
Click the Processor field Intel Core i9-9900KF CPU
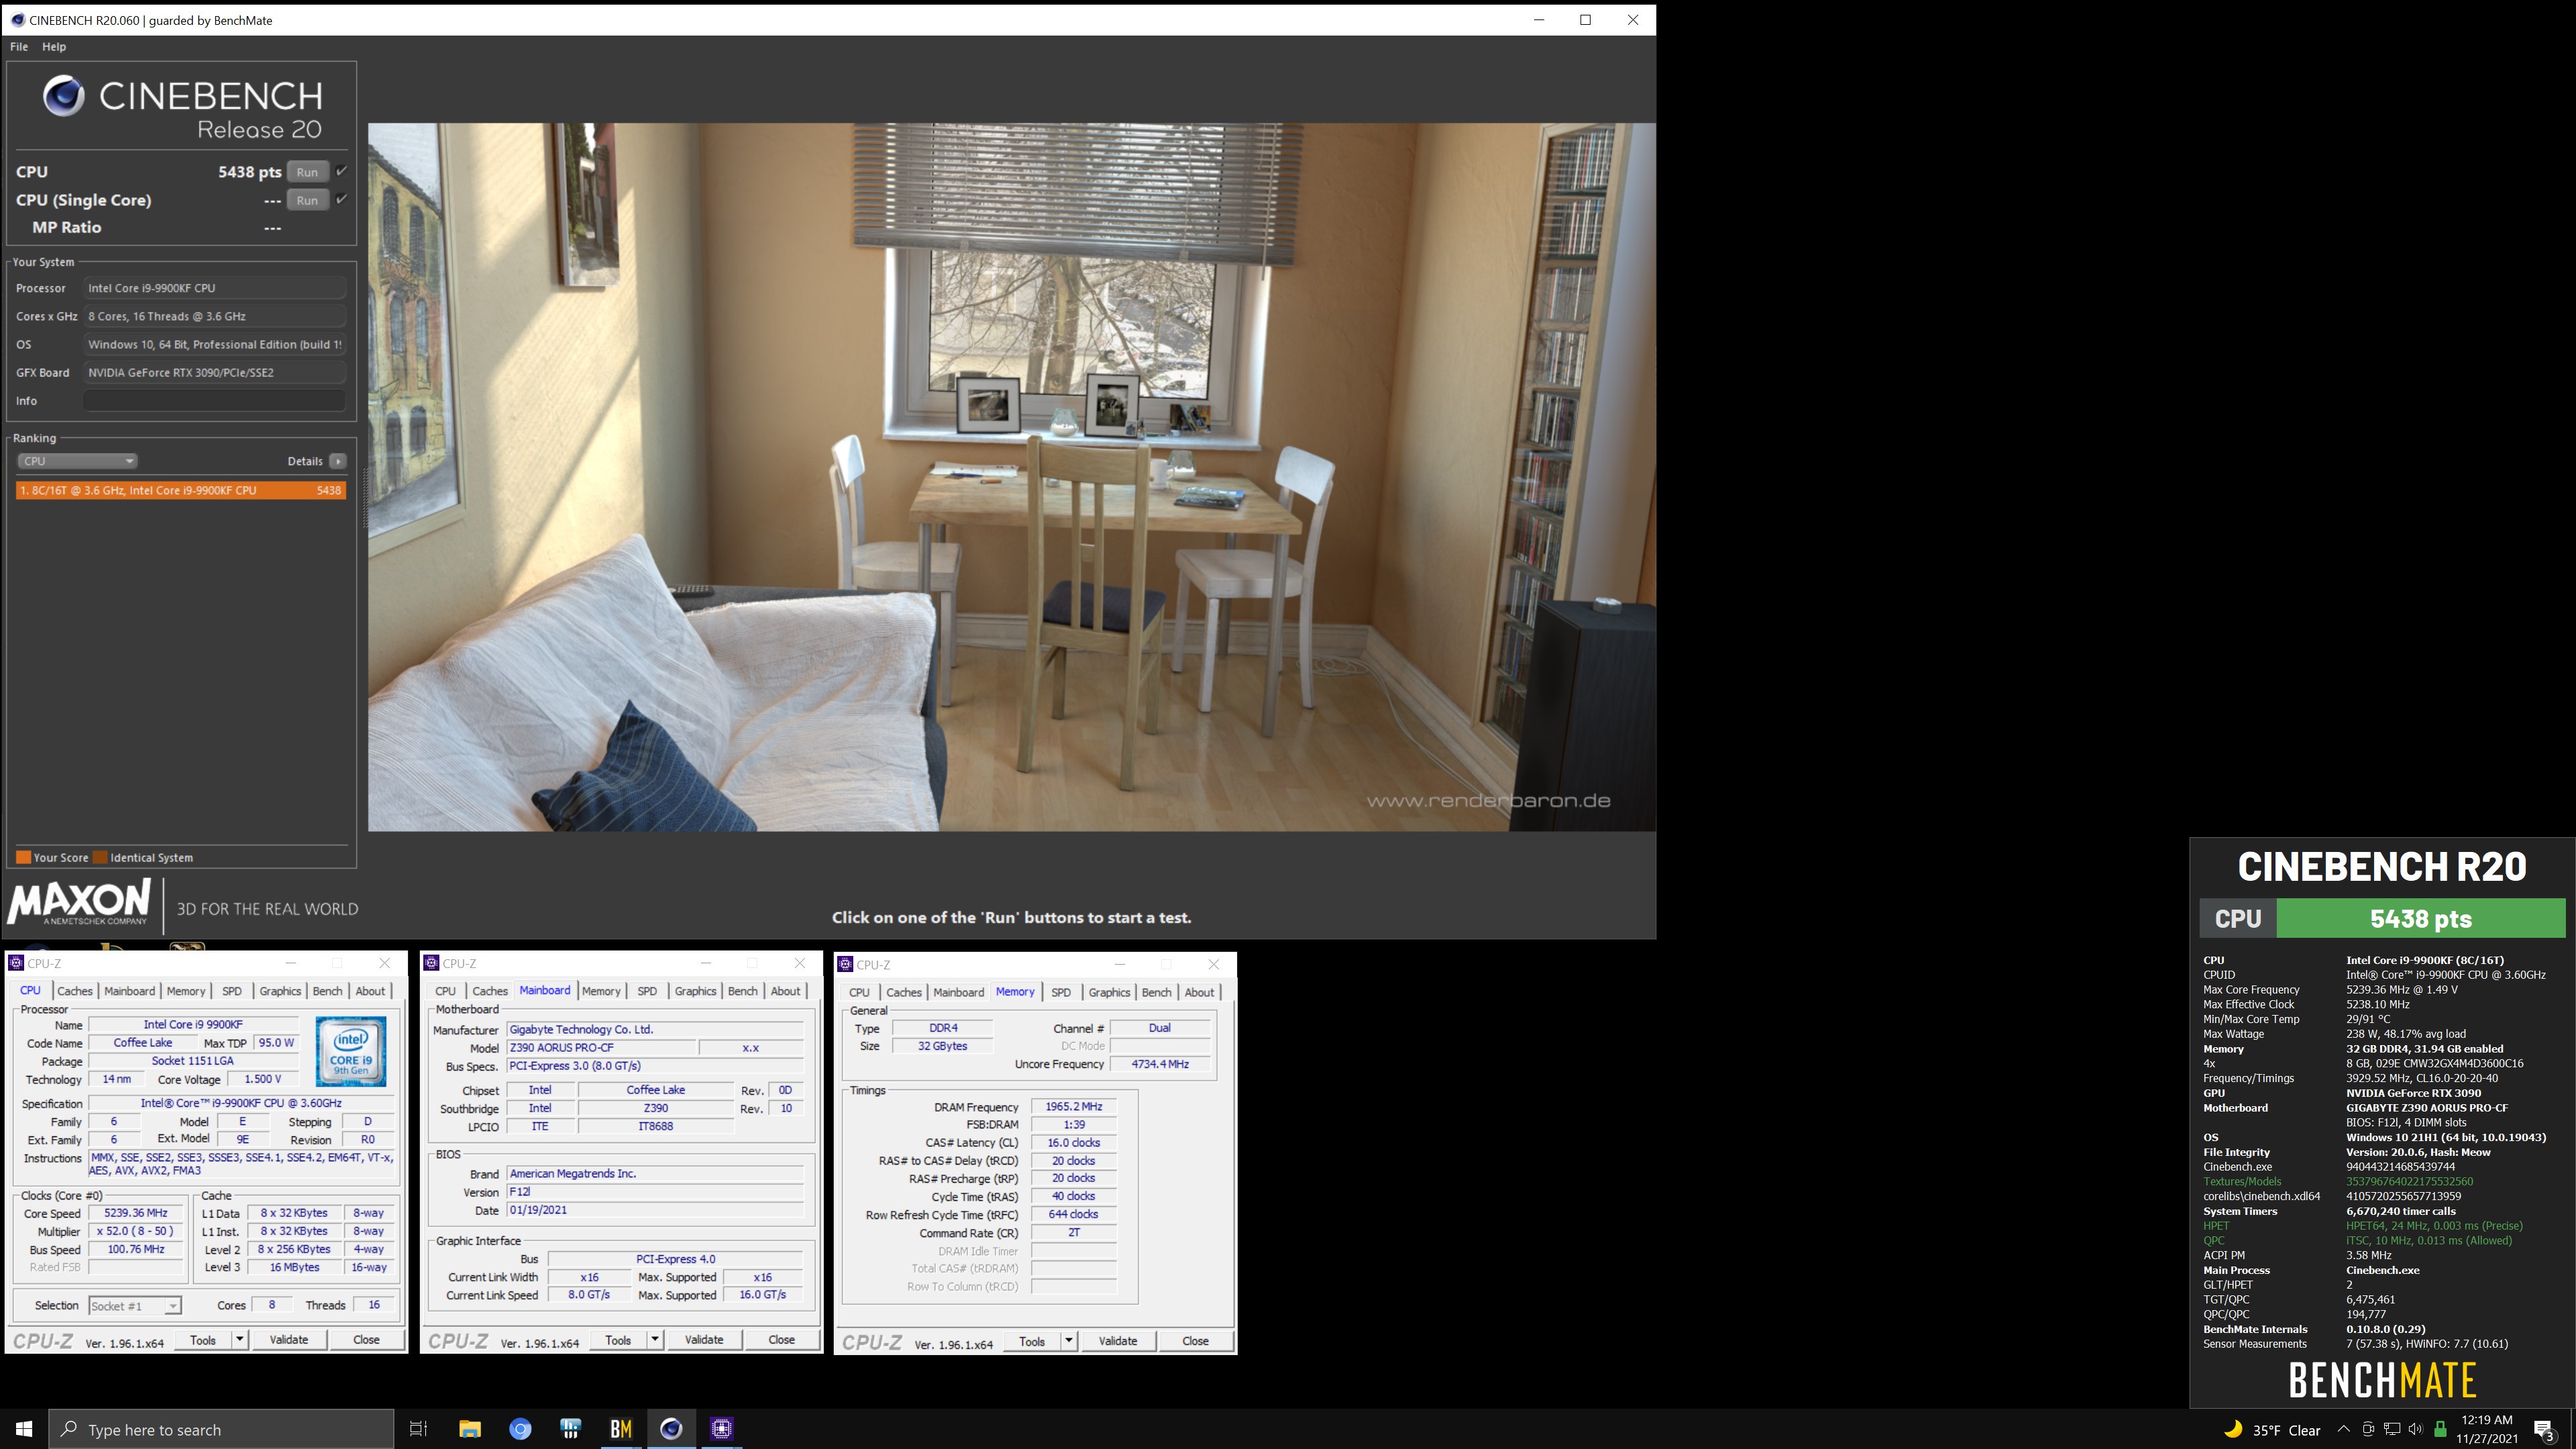click(215, 288)
